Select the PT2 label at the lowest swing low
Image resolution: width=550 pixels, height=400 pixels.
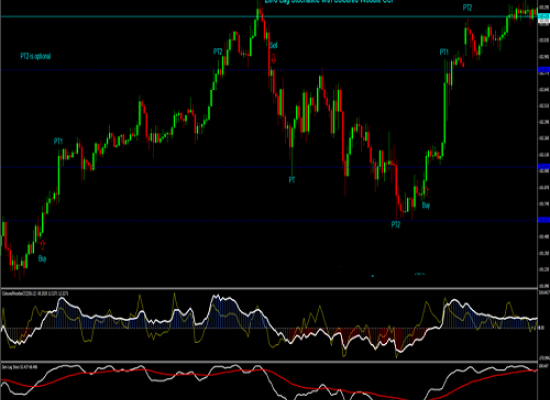click(395, 225)
